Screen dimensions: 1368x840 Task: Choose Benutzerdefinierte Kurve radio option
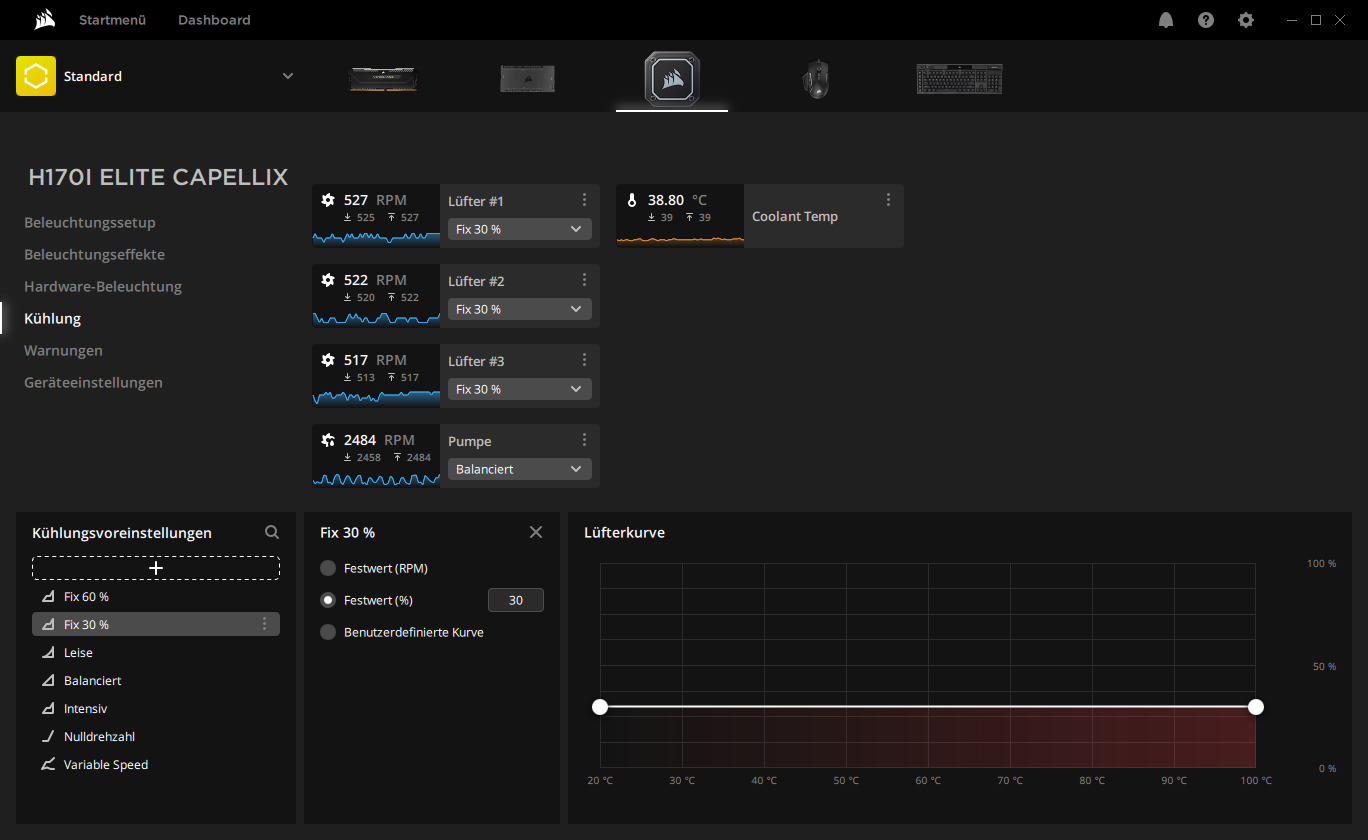point(328,632)
